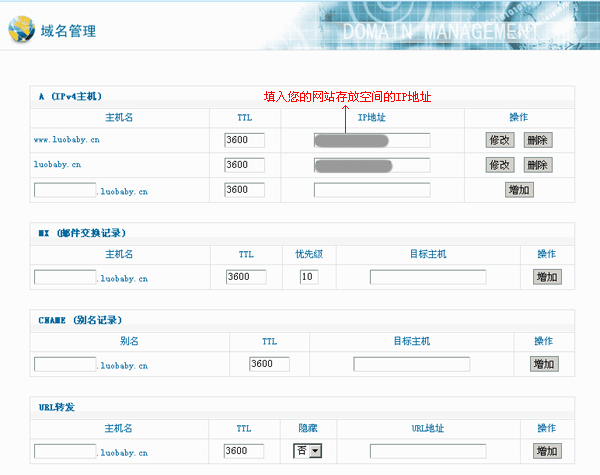
Task: Click 修改 button for www.luobaby.cn
Action: click(x=499, y=140)
